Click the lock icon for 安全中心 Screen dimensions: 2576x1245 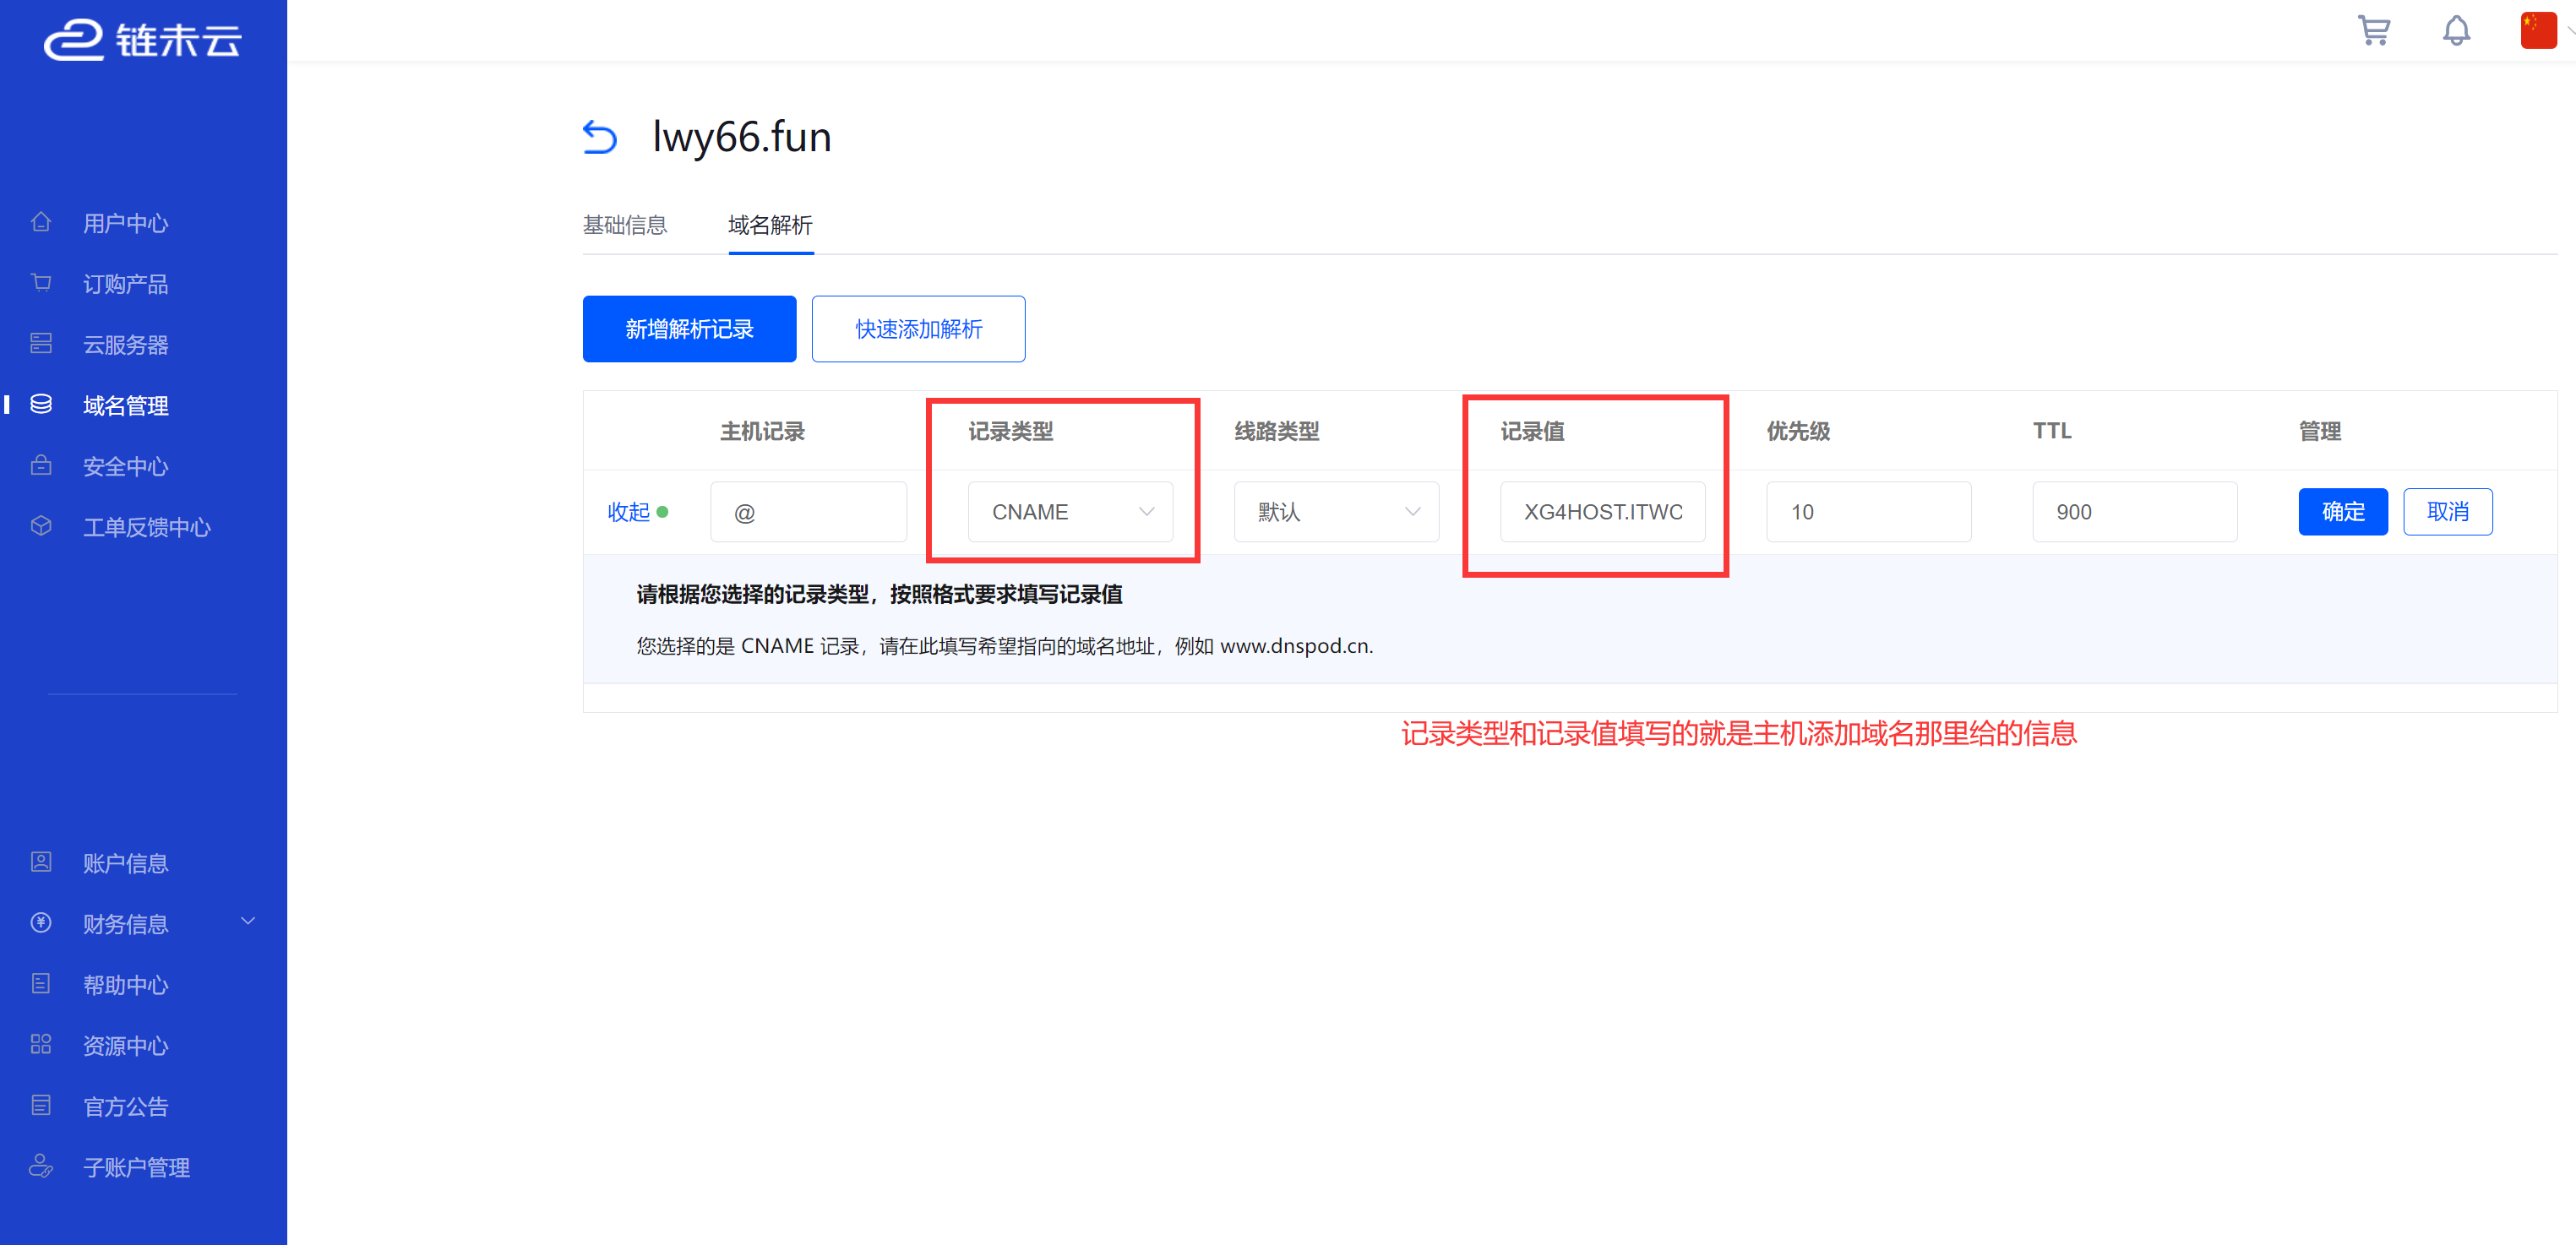[x=41, y=465]
